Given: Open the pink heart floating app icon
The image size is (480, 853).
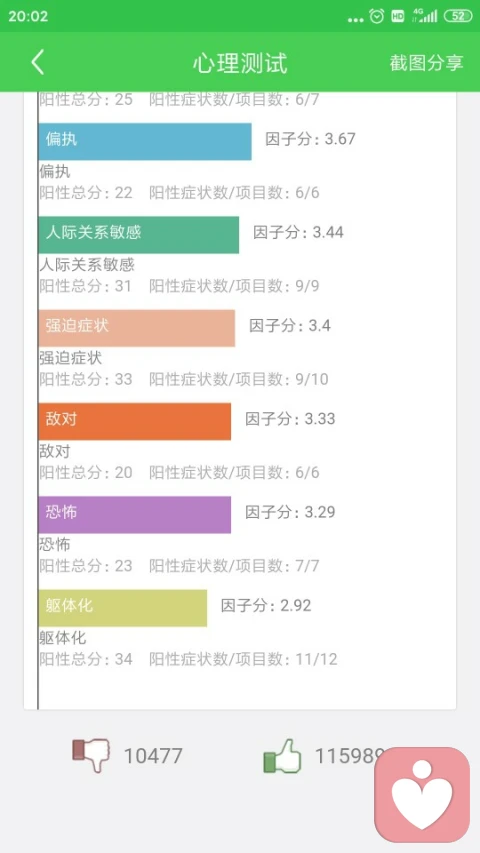Looking at the screenshot, I should pyautogui.click(x=422, y=795).
